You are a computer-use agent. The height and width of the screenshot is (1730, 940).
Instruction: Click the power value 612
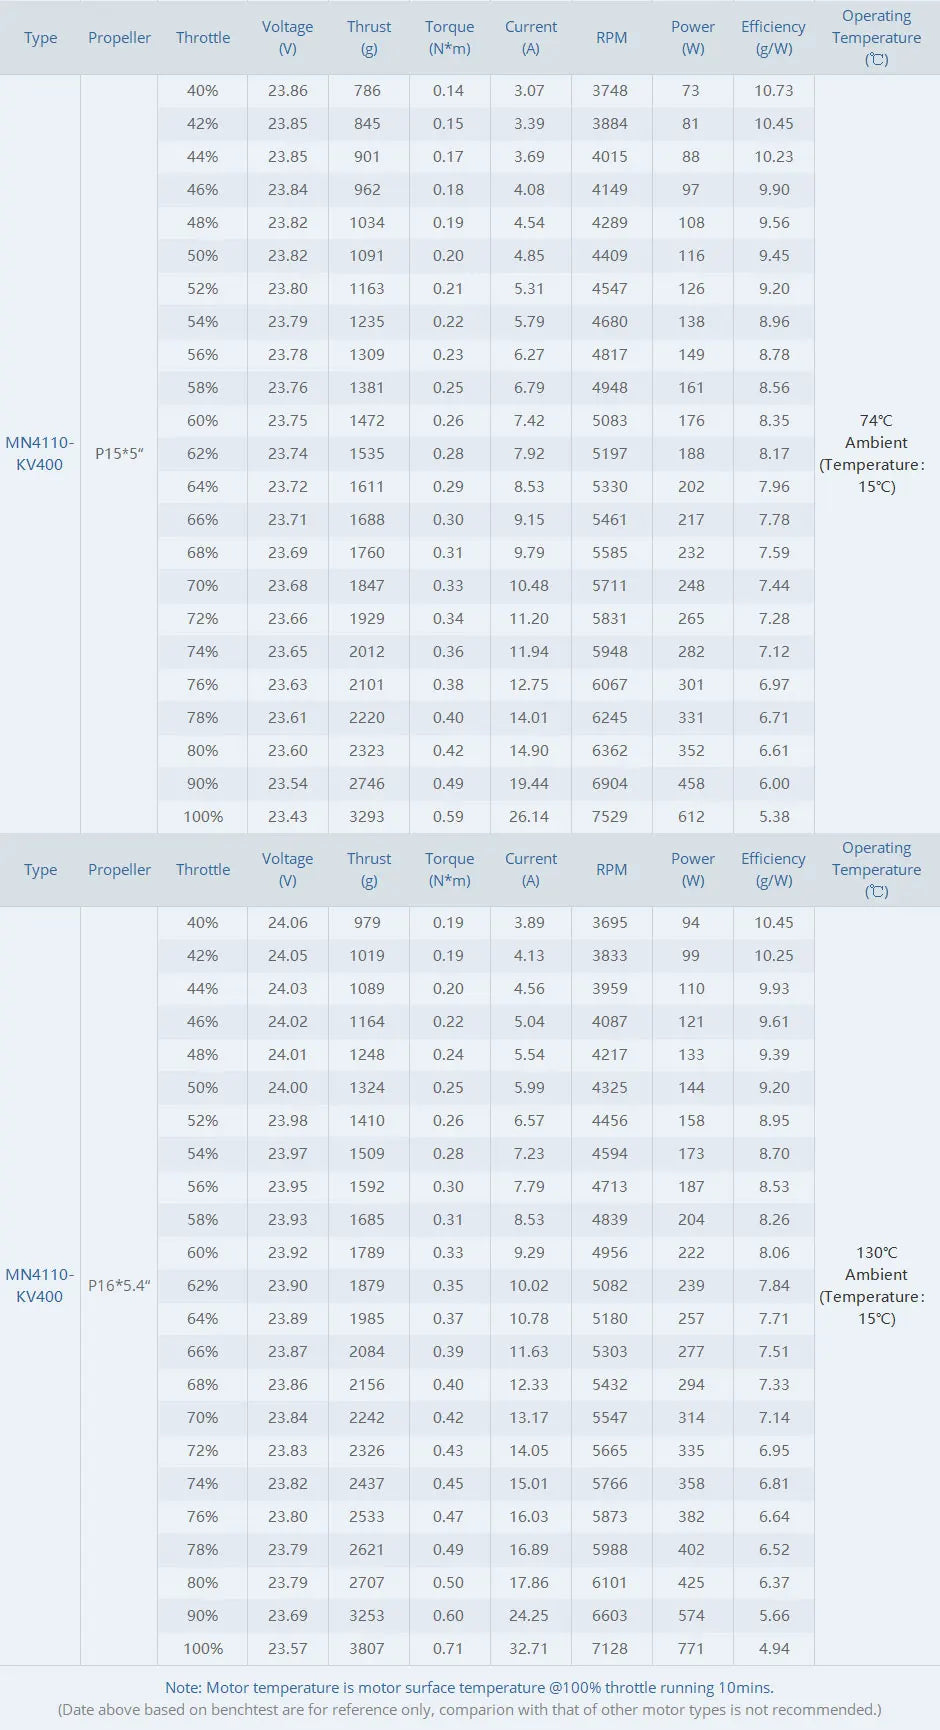click(691, 816)
